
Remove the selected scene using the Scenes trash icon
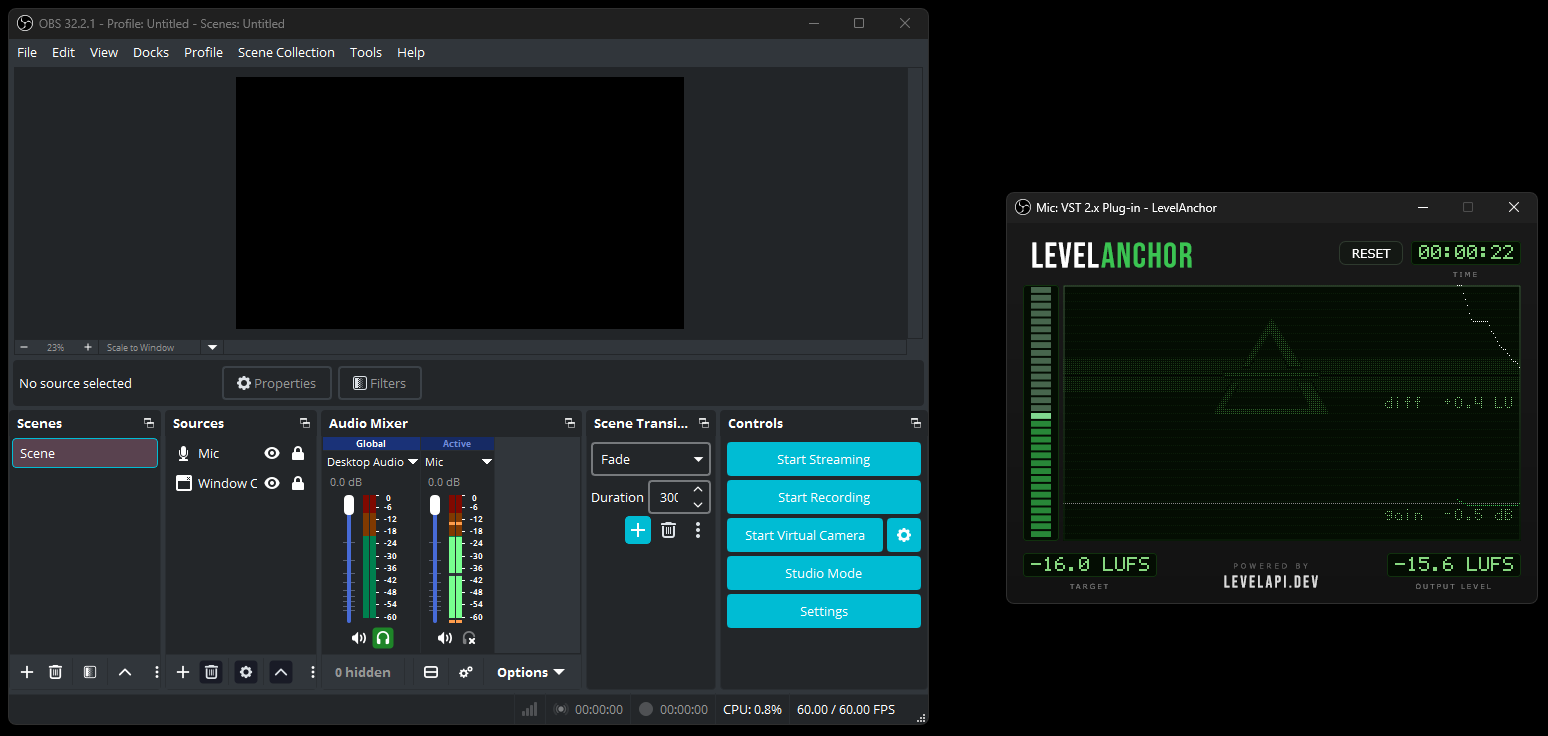(x=56, y=672)
